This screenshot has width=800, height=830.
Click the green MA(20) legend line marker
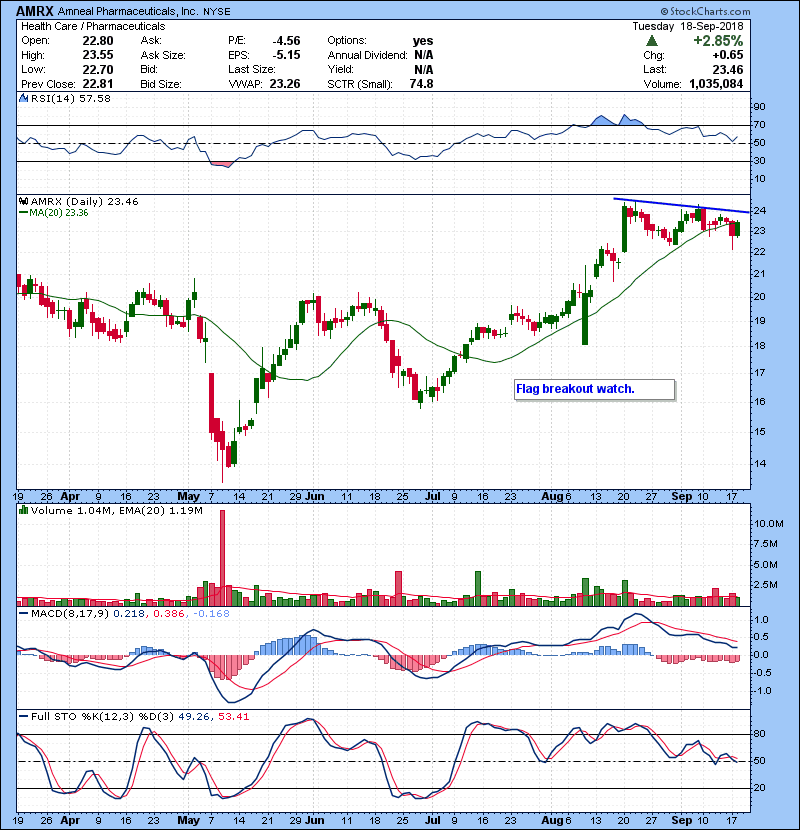tap(23, 213)
